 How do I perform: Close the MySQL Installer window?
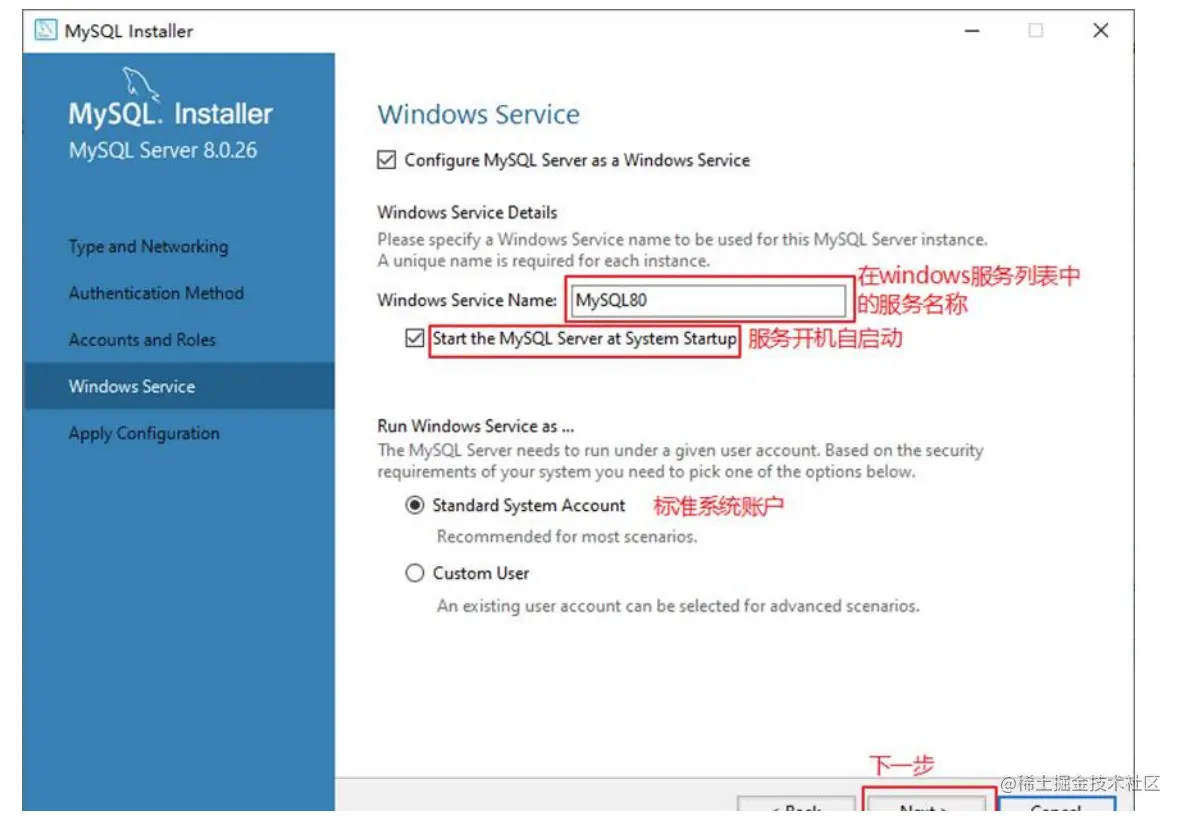pos(1101,31)
